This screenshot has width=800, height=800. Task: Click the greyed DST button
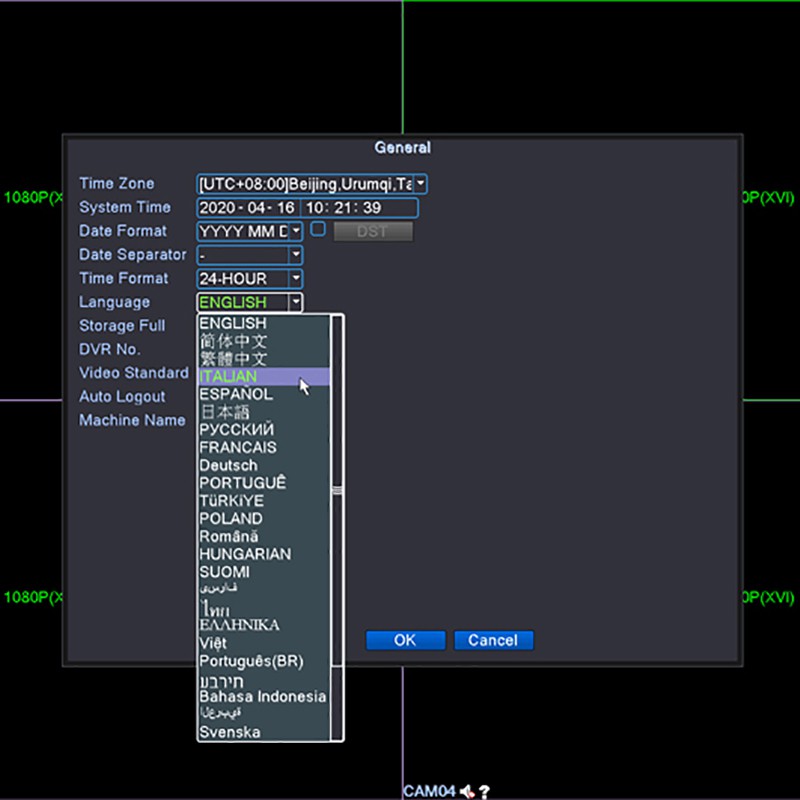[372, 232]
